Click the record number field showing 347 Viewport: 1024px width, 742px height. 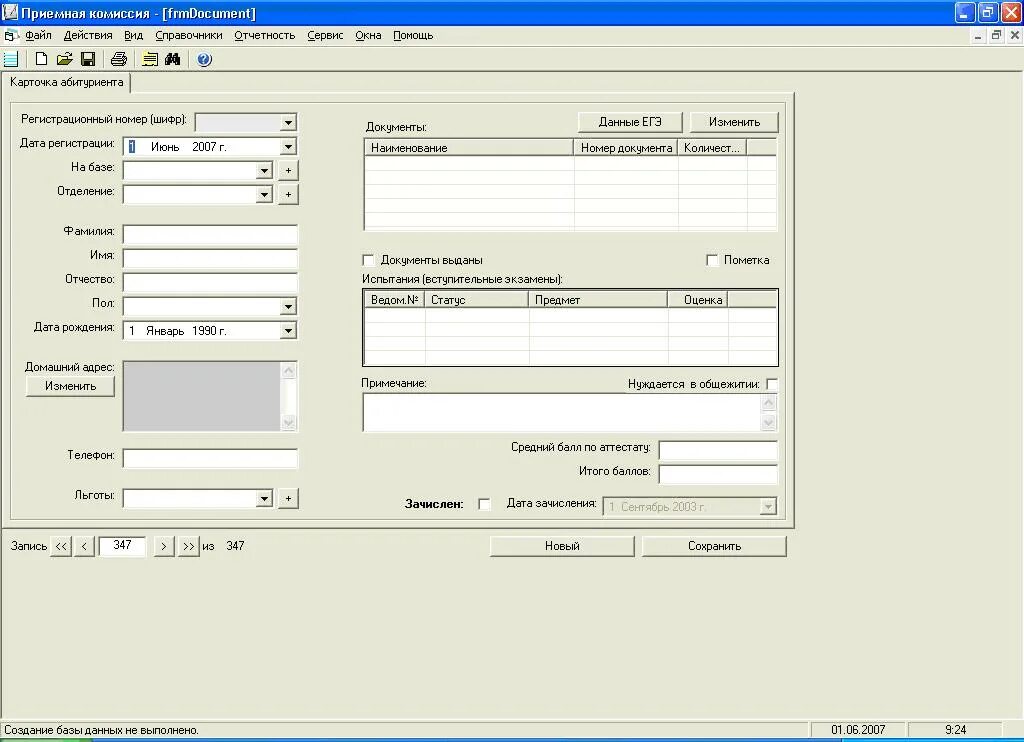click(122, 545)
